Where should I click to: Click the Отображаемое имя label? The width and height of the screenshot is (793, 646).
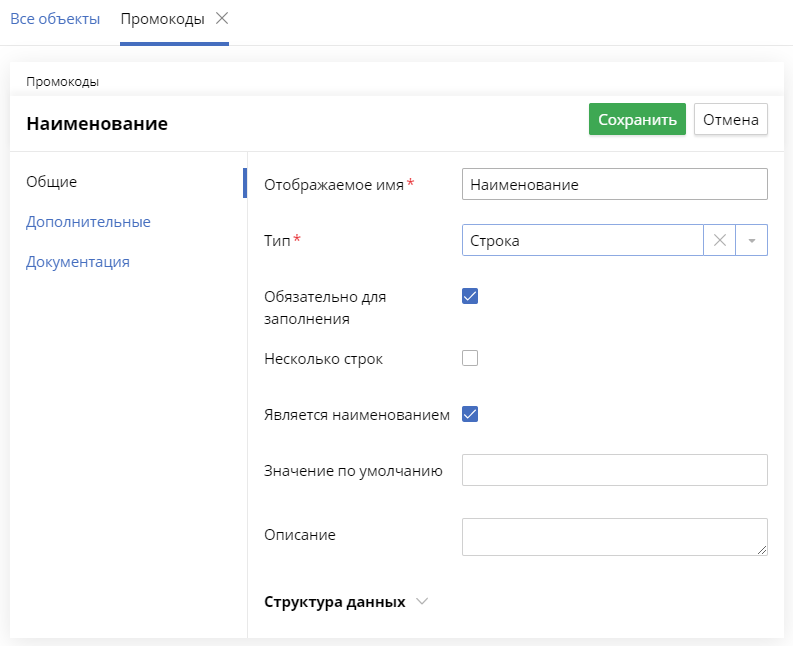[334, 185]
